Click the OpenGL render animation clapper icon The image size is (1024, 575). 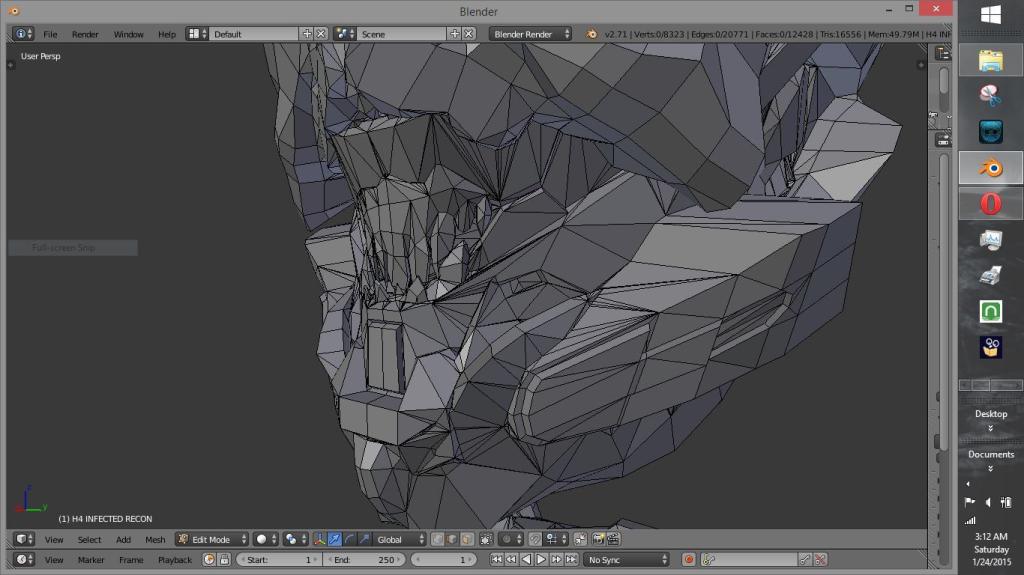(x=611, y=539)
